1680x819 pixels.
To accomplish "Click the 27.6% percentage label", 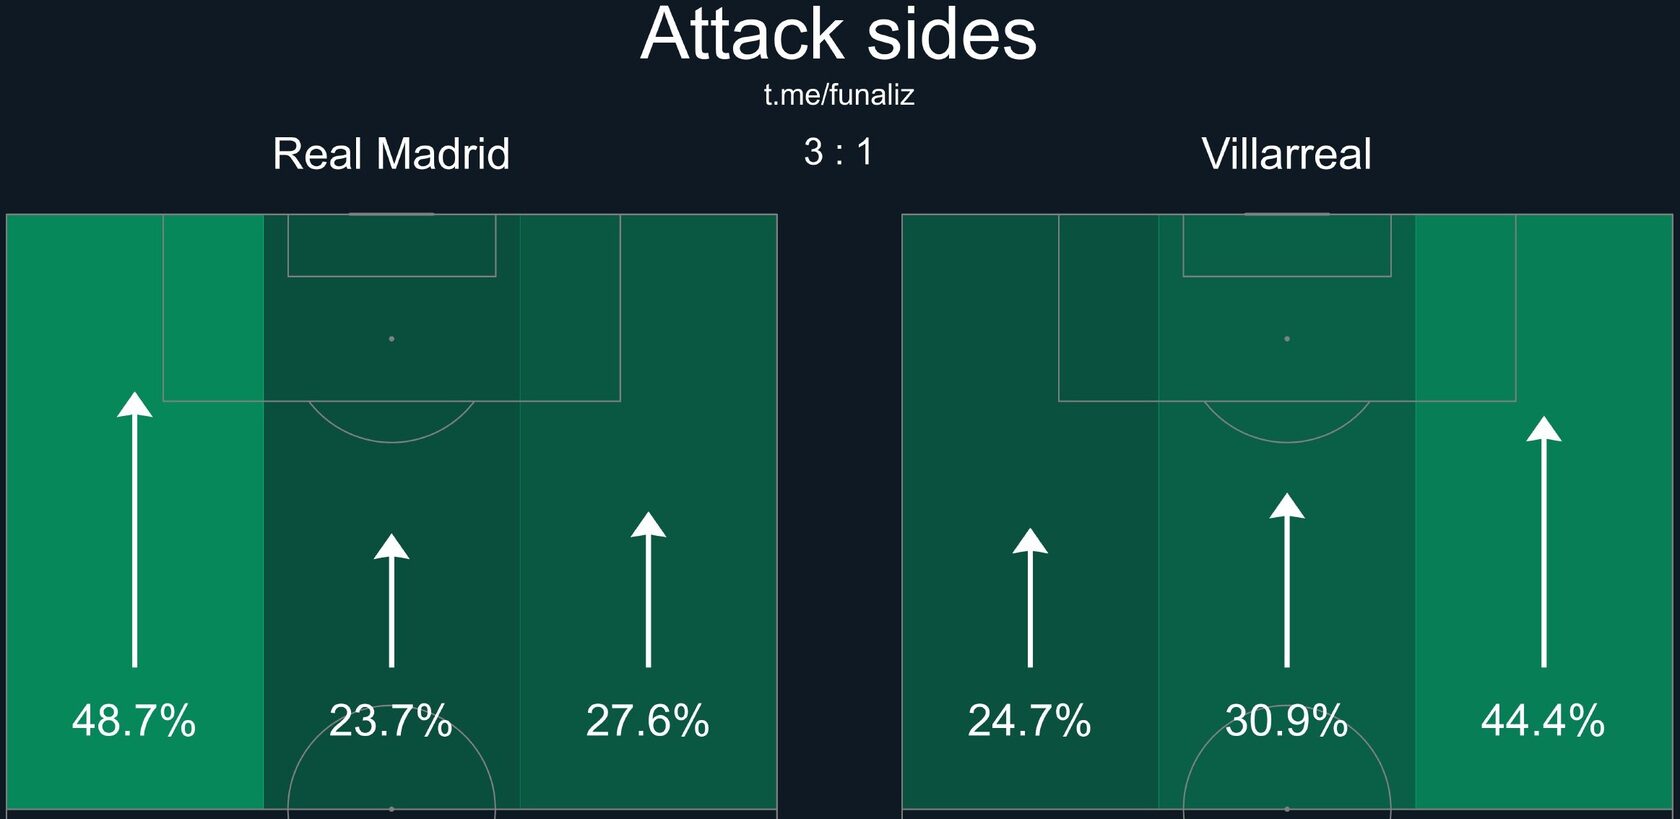I will [648, 721].
